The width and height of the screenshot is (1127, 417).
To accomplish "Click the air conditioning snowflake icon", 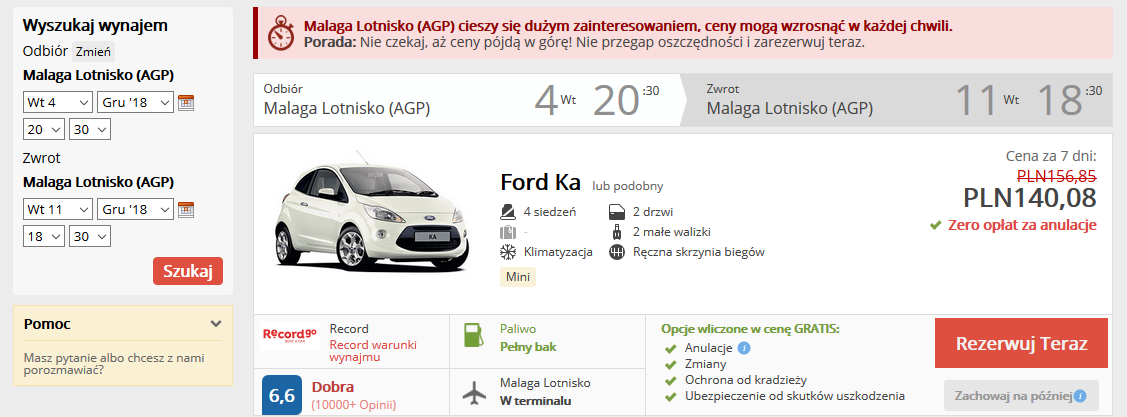I will [508, 252].
